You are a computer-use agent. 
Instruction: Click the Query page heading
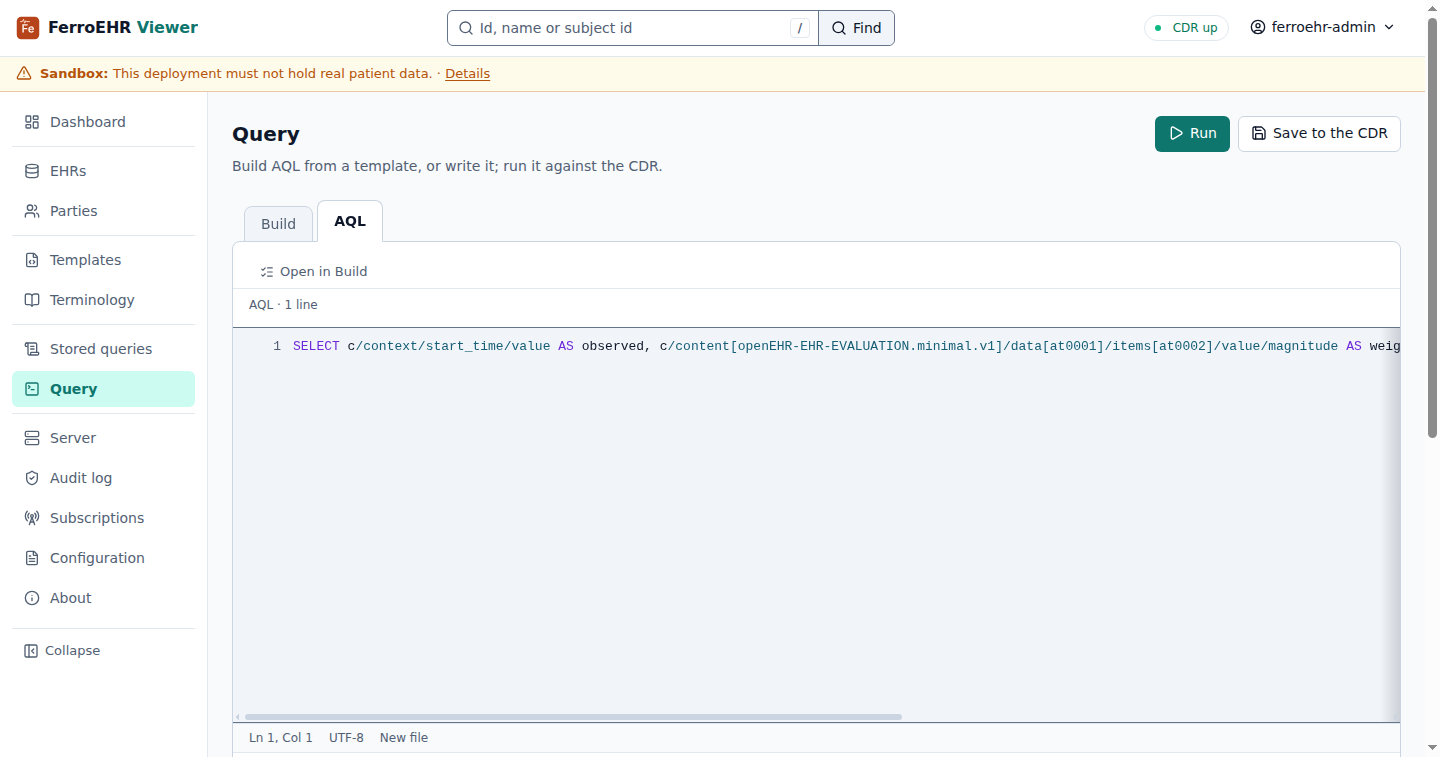pos(266,134)
